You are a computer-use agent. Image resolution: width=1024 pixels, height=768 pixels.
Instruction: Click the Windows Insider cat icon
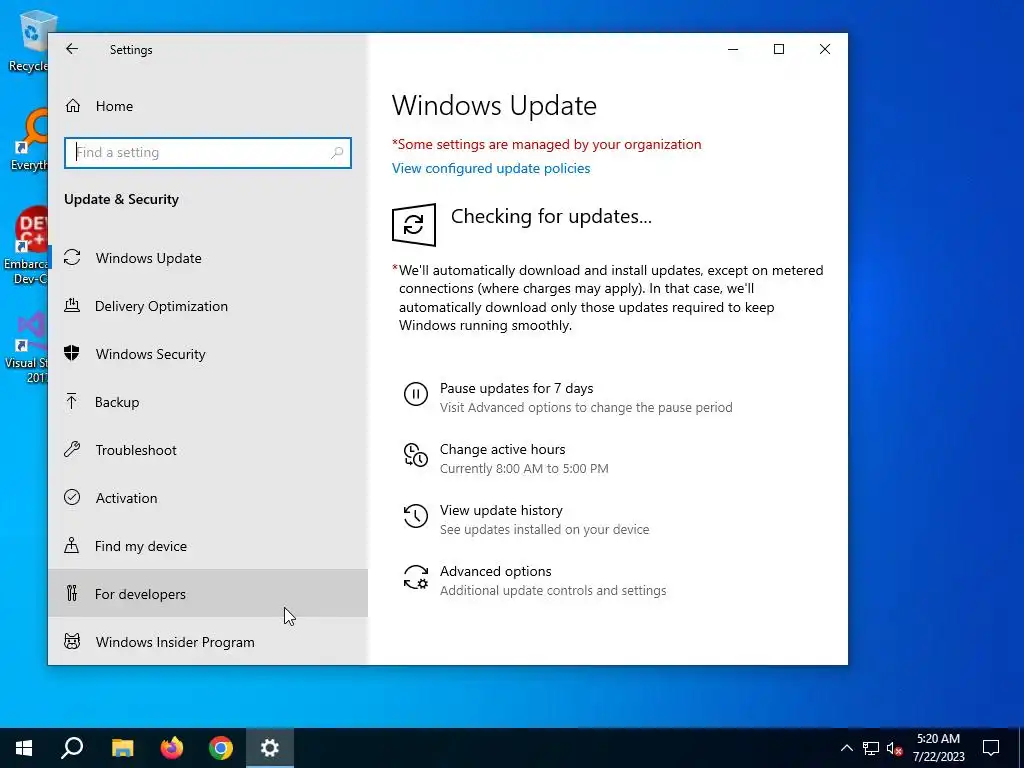coord(72,641)
